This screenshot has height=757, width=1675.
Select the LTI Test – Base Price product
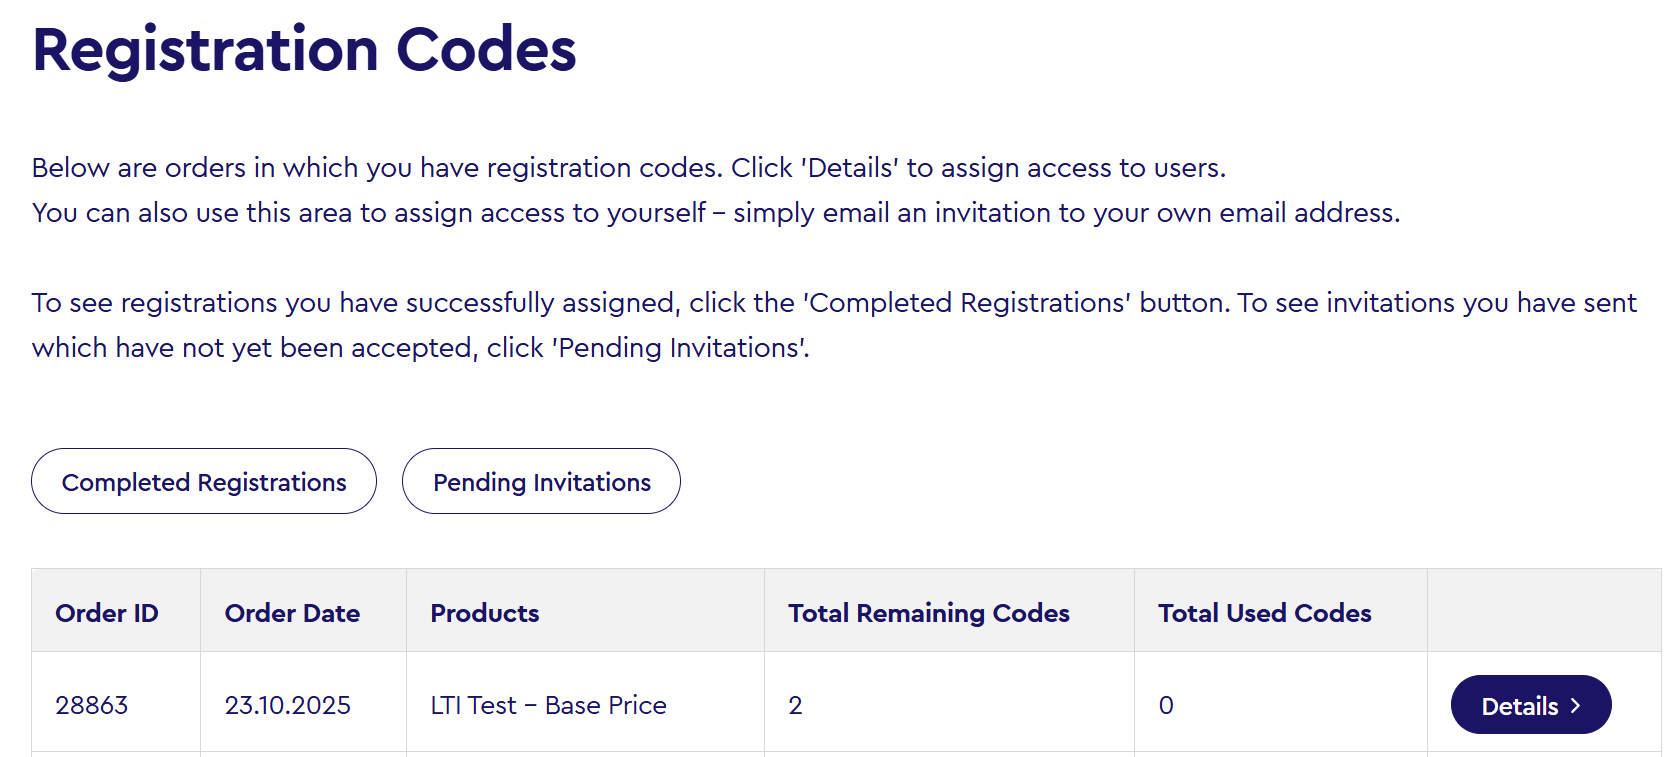pos(548,705)
